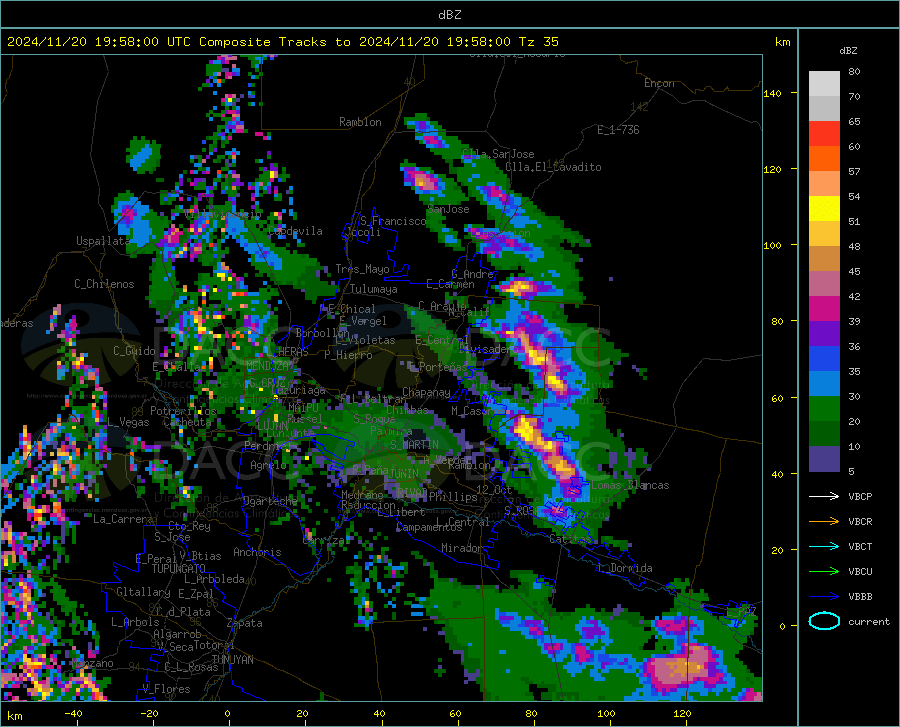This screenshot has height=727, width=900.
Task: Click the Mirador place label
Action: [461, 548]
